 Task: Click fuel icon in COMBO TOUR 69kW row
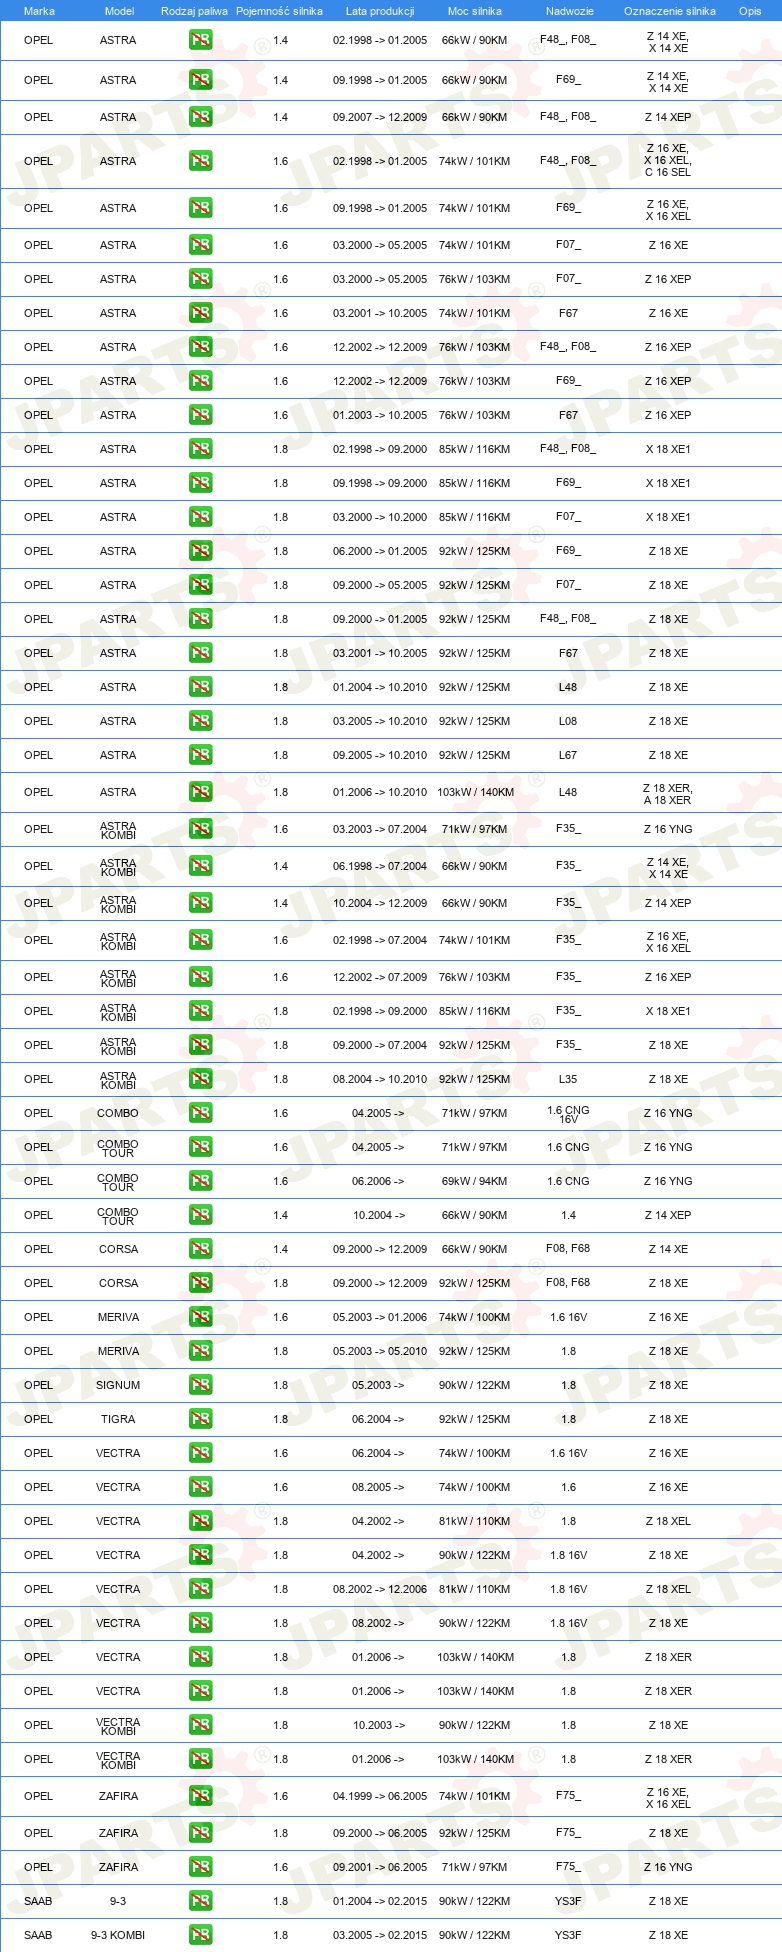coord(200,1180)
